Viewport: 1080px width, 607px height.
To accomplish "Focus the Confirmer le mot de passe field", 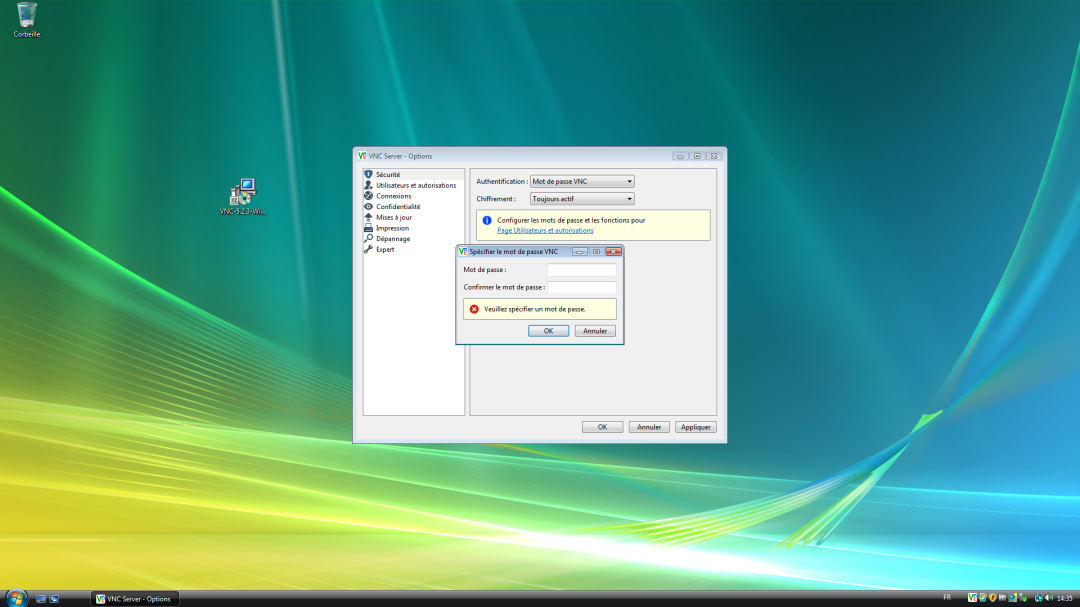I will click(581, 288).
